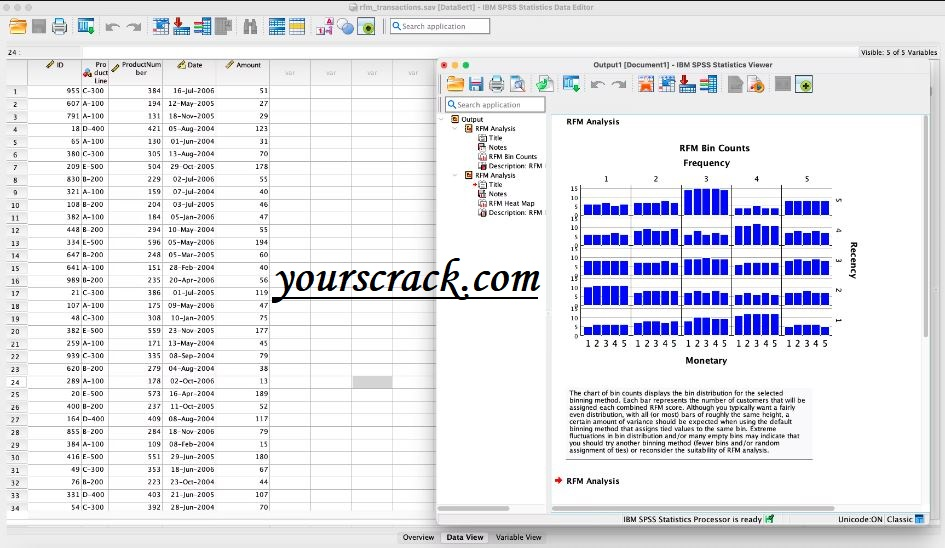Select row 24 header in Data Editor

(15, 382)
